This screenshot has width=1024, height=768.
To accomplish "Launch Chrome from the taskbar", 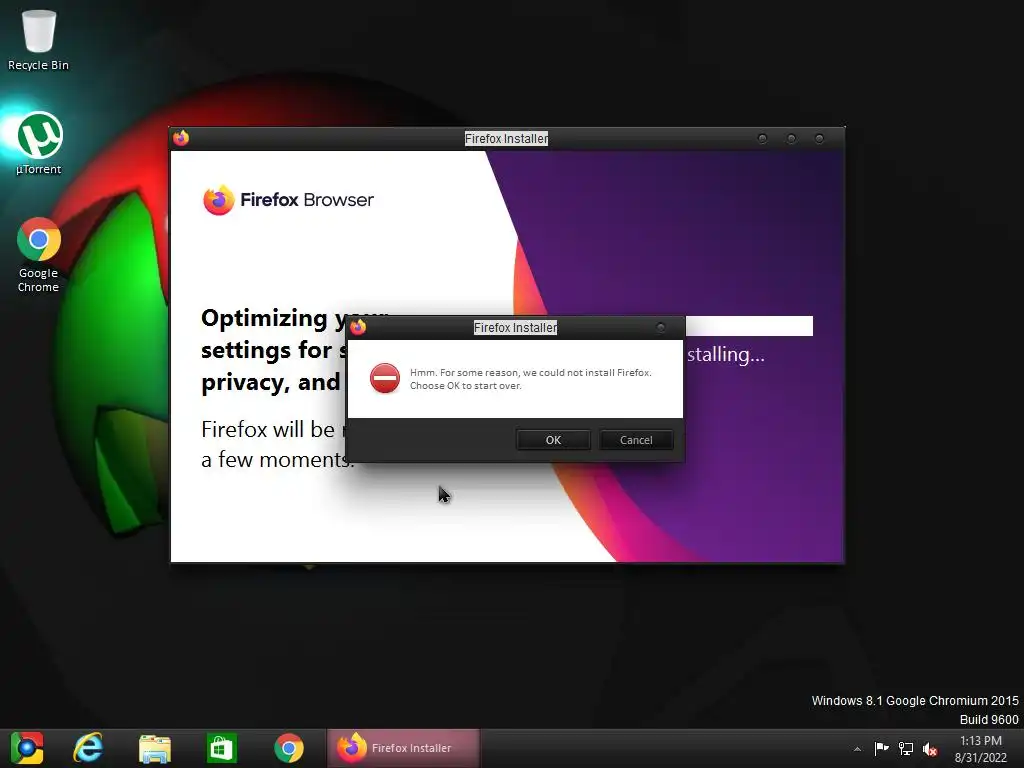I will point(289,748).
